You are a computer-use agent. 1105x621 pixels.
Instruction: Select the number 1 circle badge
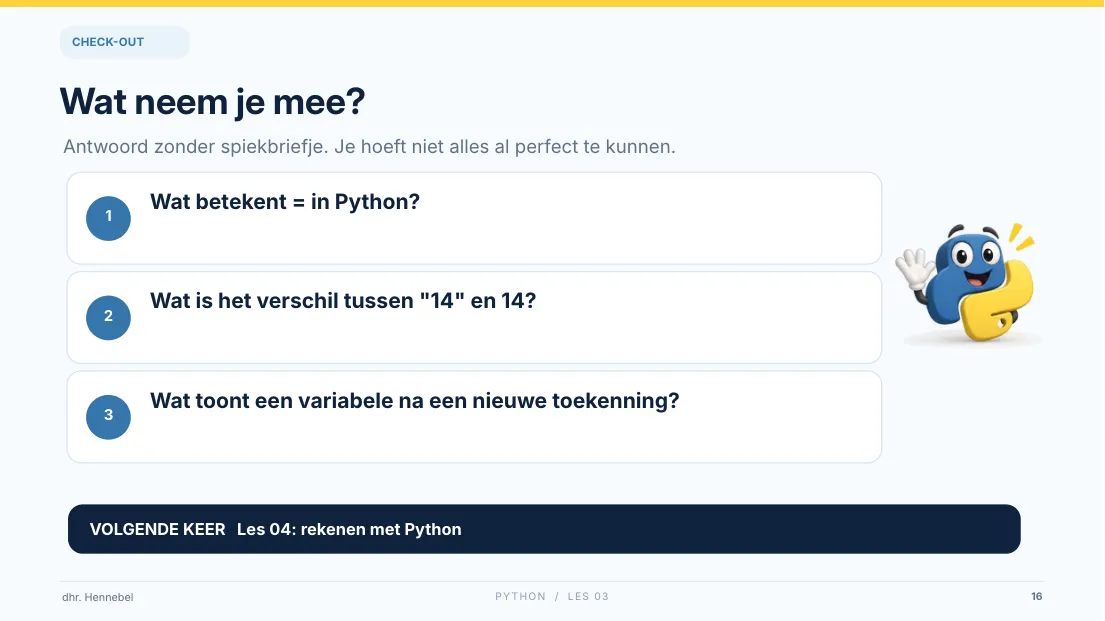point(109,218)
